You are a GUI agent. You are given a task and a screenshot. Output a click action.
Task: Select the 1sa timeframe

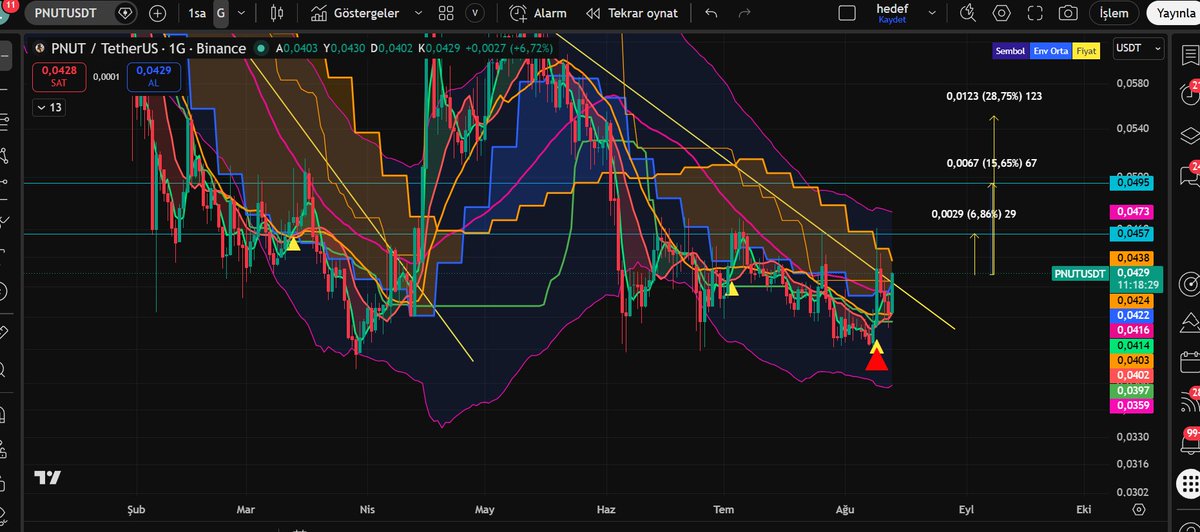click(197, 14)
